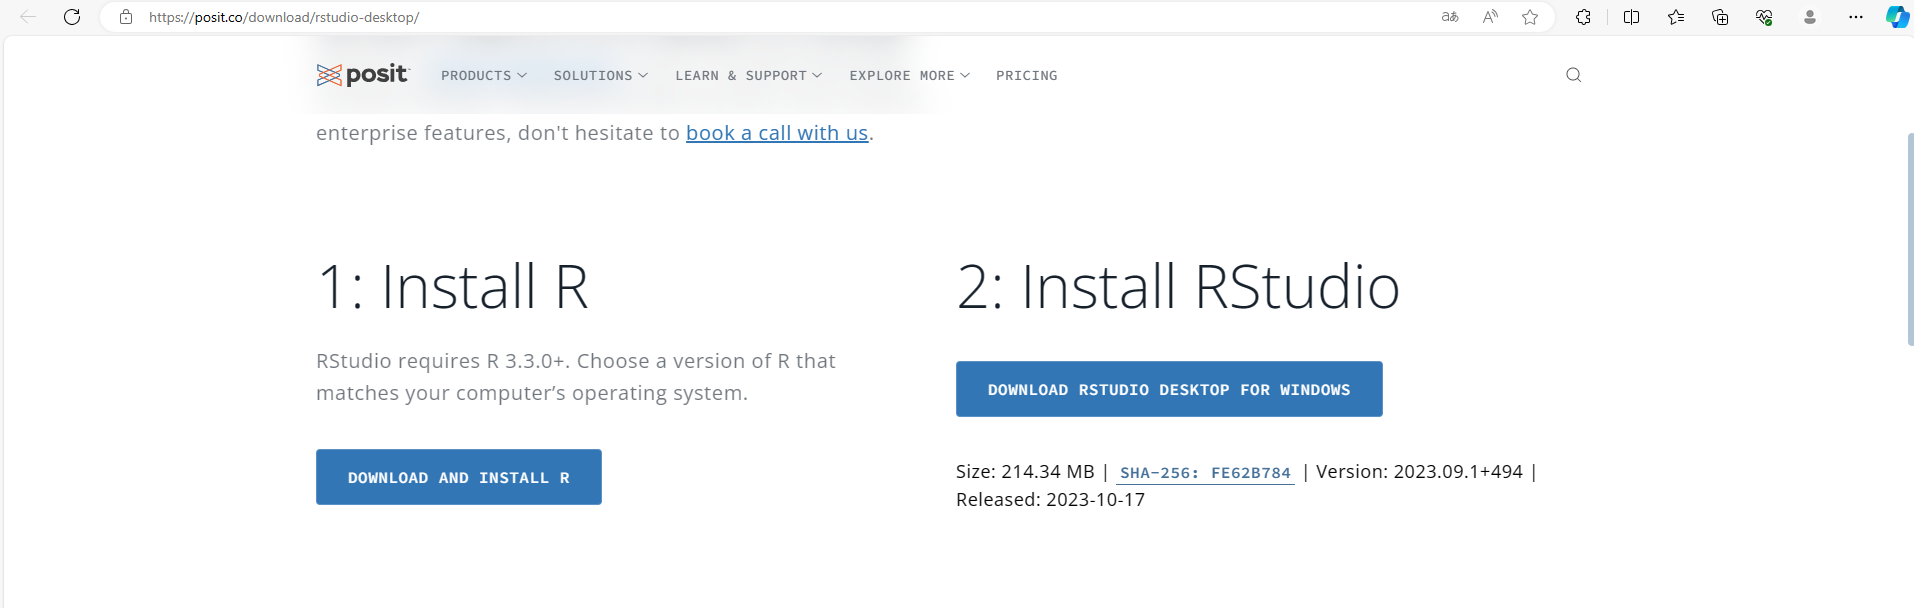Open the collections icon
This screenshot has width=1914, height=608.
[1720, 17]
